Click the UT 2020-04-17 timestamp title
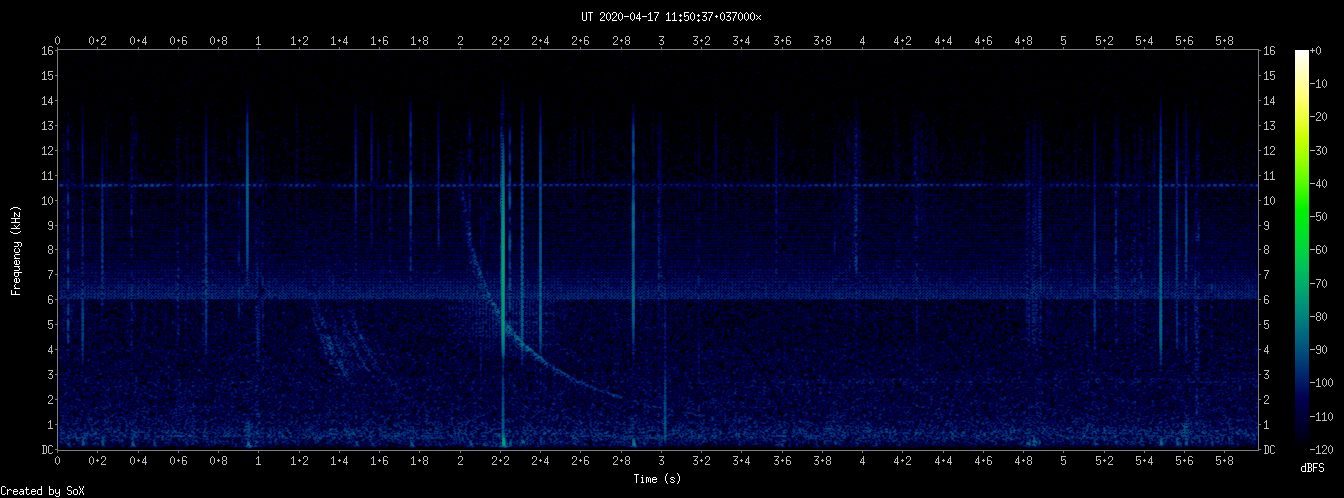This screenshot has width=1344, height=498. (671, 16)
